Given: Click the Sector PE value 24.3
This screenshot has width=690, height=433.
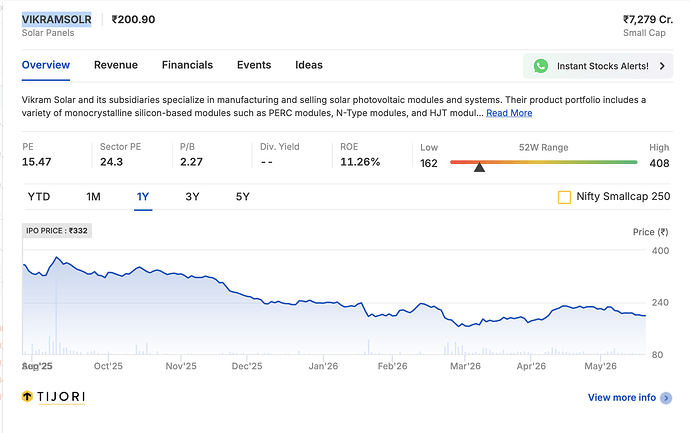Looking at the screenshot, I should pos(111,162).
